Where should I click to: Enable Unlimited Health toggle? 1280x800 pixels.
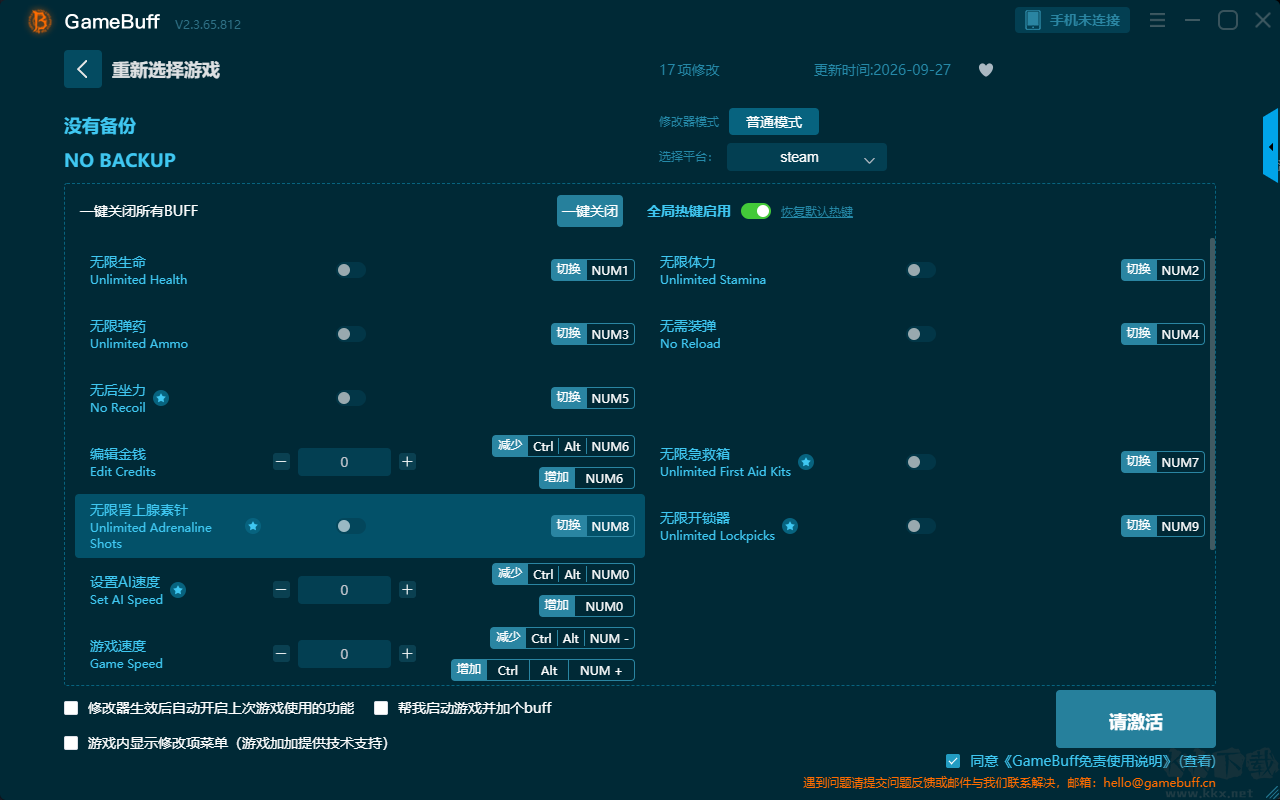(351, 270)
